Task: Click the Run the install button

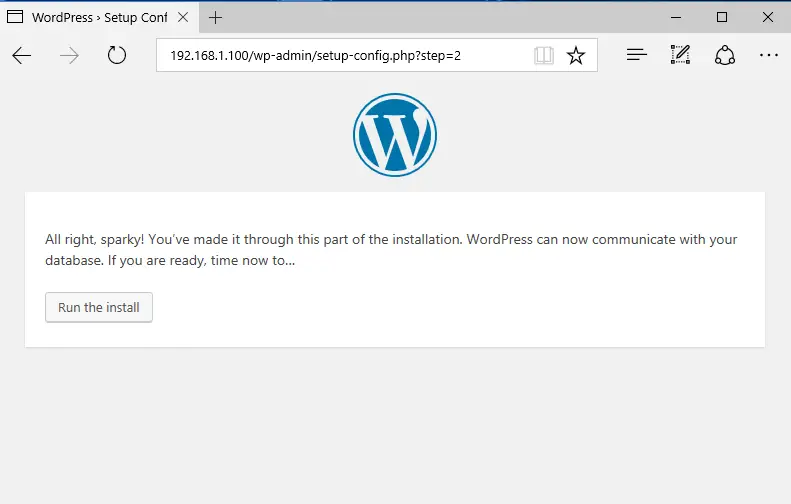Action: point(99,307)
